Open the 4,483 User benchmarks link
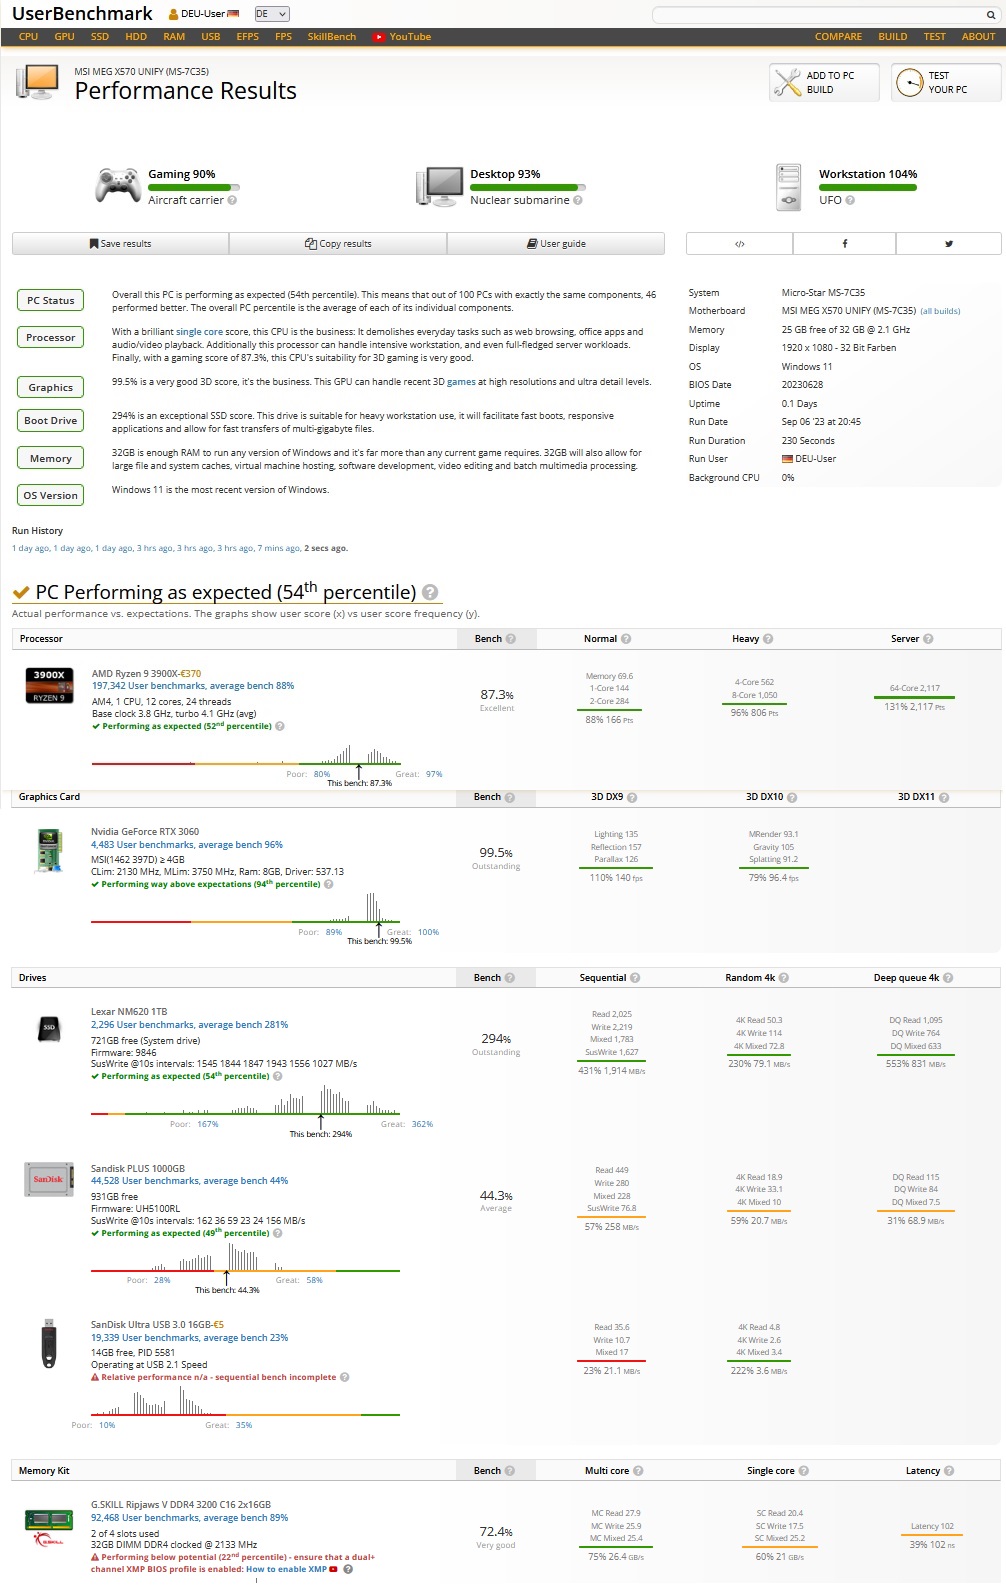The width and height of the screenshot is (1006, 1585). pos(187,845)
